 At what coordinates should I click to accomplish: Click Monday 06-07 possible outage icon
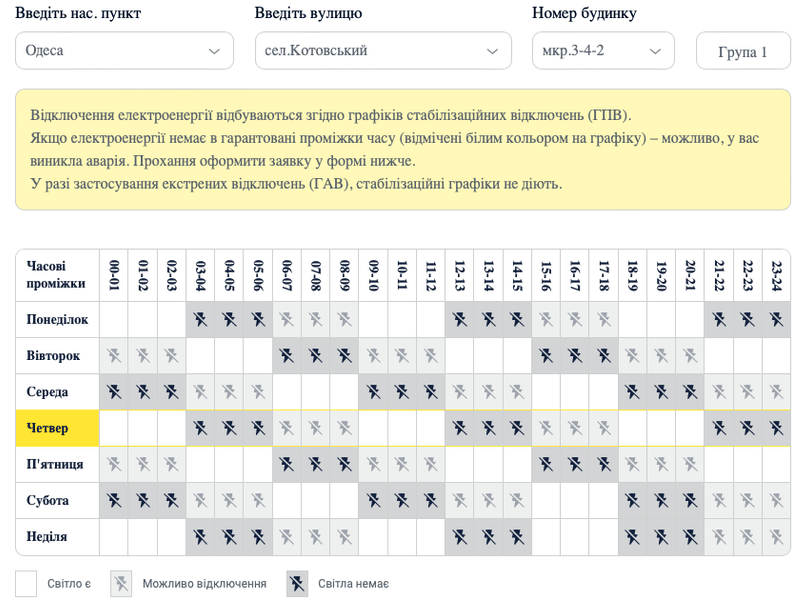pyautogui.click(x=287, y=320)
